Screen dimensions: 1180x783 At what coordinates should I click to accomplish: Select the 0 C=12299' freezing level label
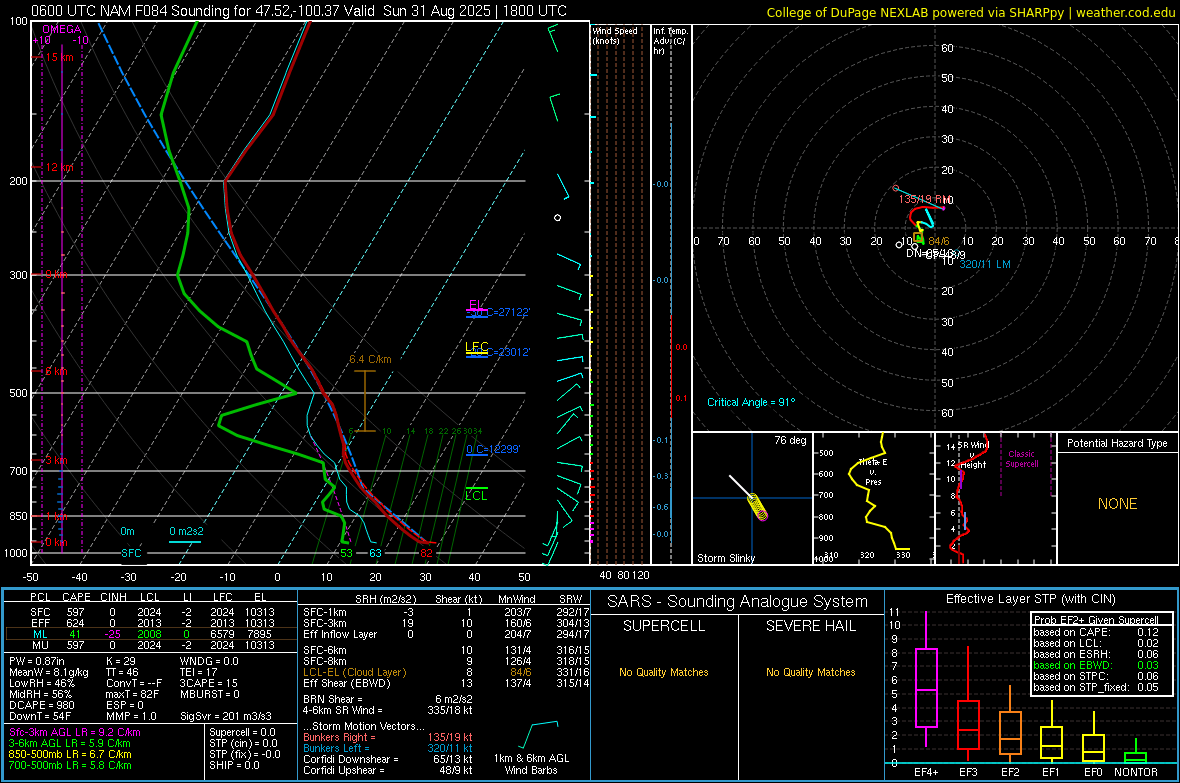pos(493,449)
